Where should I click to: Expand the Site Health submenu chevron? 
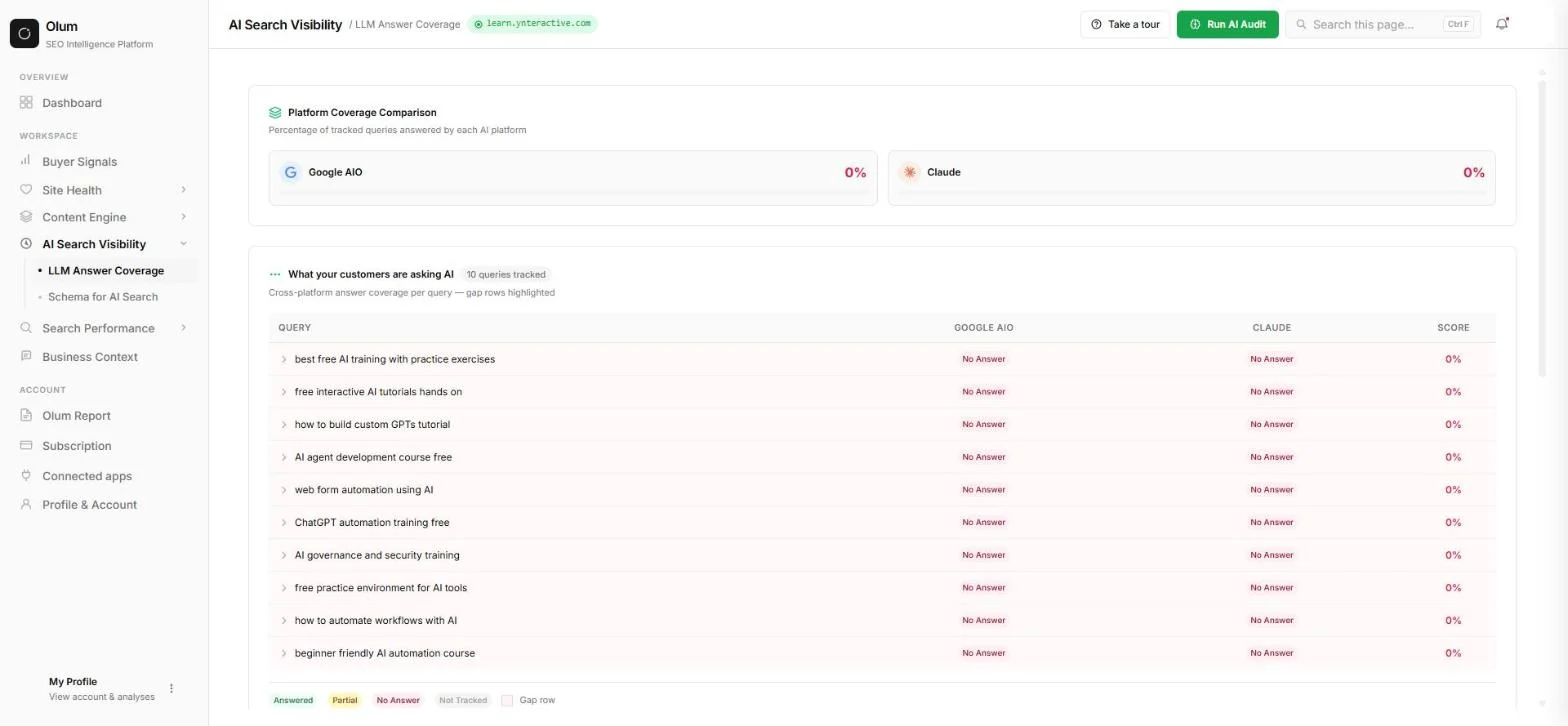(183, 190)
